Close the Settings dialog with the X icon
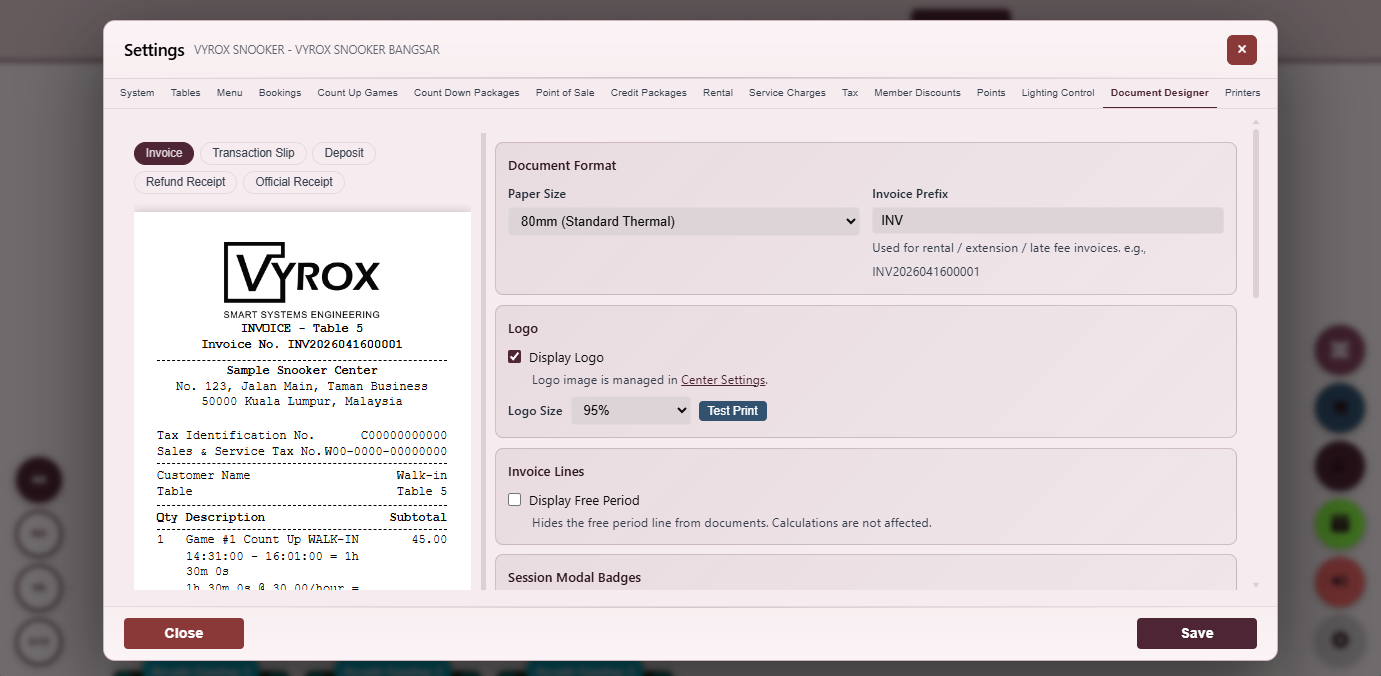1381x676 pixels. pos(1241,49)
